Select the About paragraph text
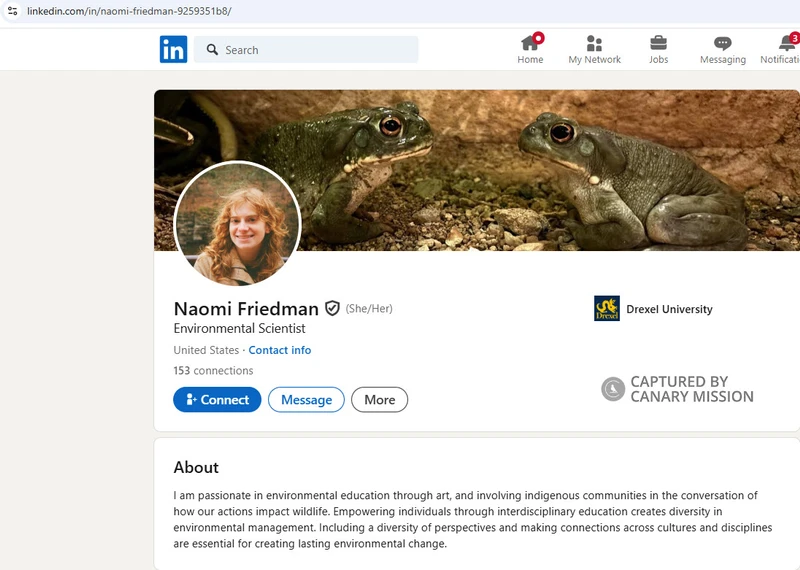 [473, 519]
